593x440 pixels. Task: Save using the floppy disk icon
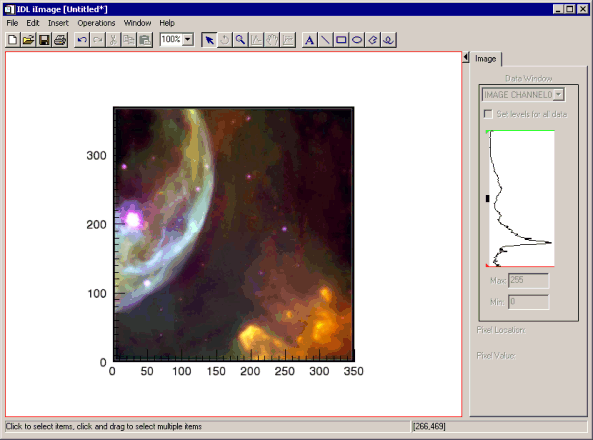pyautogui.click(x=44, y=40)
